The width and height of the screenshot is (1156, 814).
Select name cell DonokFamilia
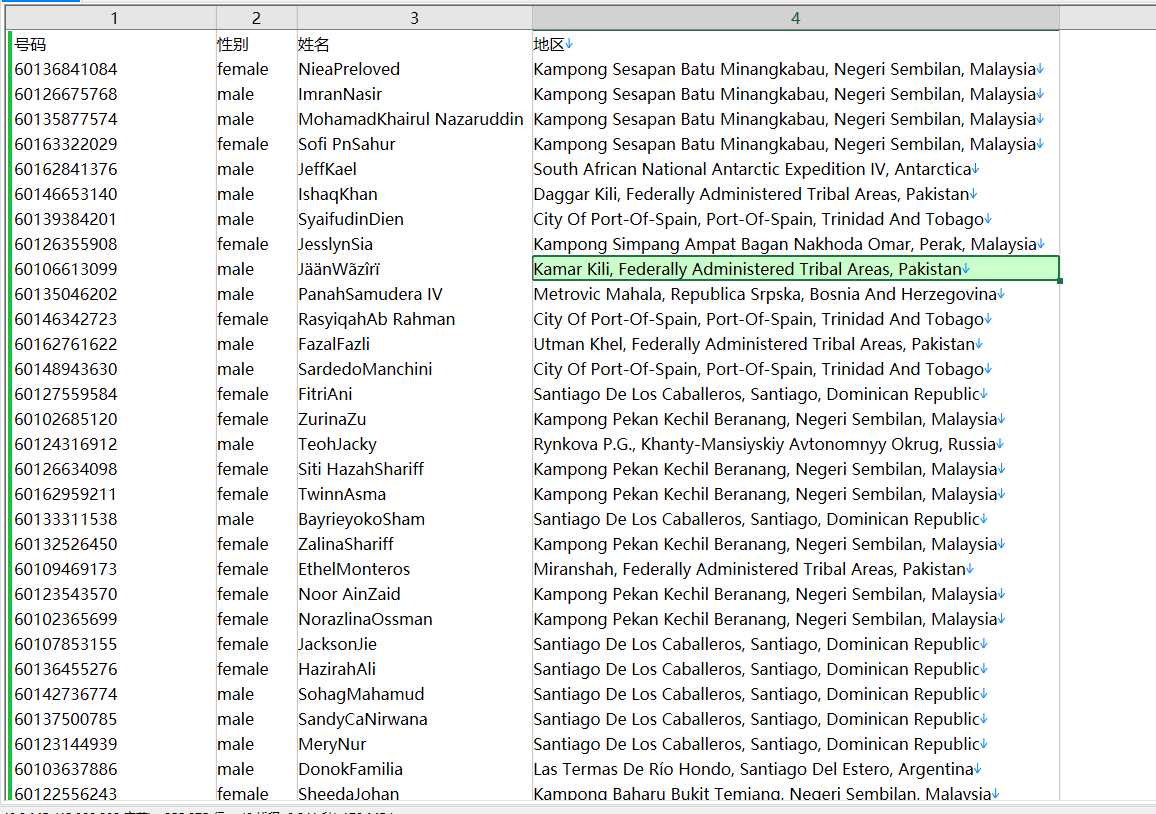[x=414, y=770]
